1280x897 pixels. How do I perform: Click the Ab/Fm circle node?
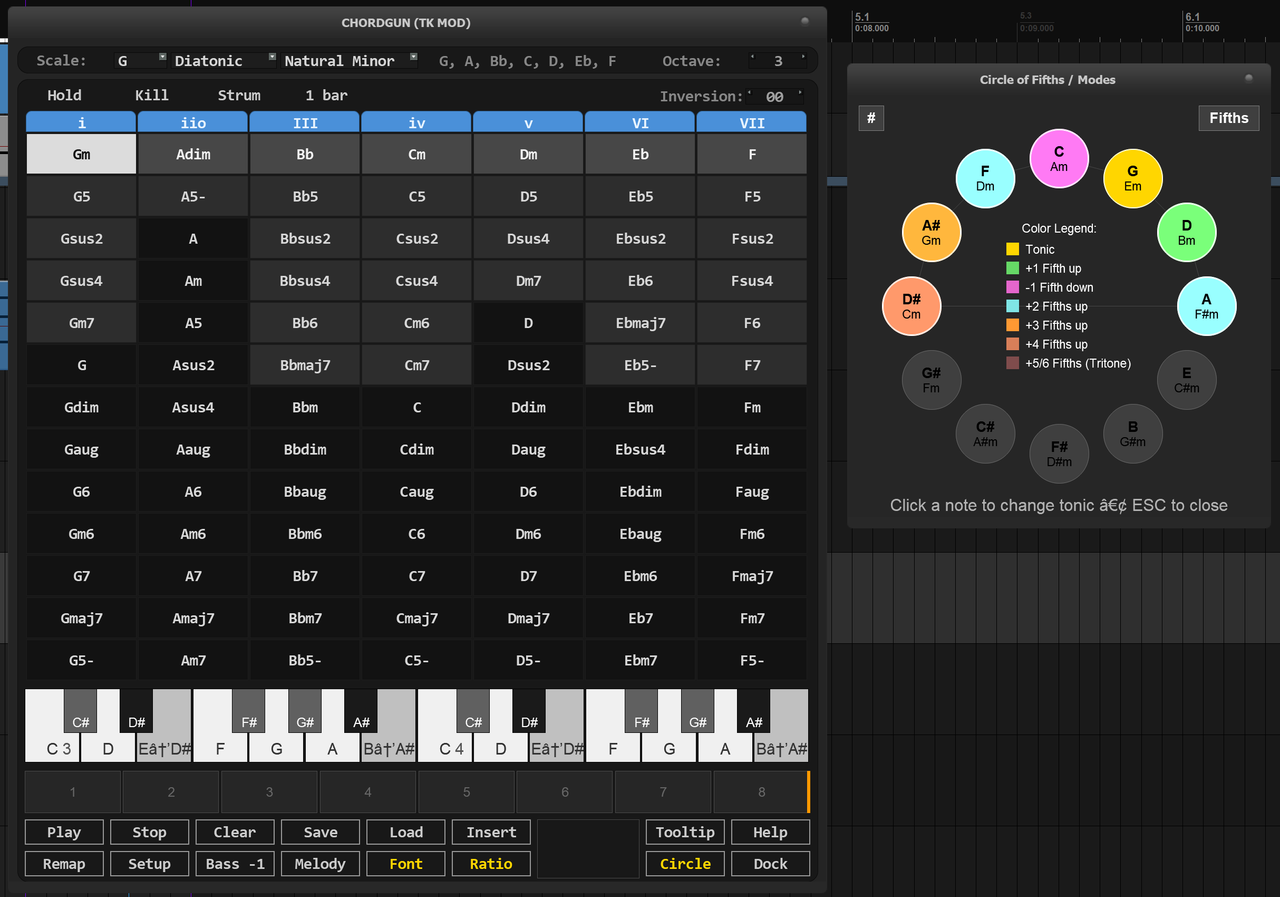click(x=931, y=380)
